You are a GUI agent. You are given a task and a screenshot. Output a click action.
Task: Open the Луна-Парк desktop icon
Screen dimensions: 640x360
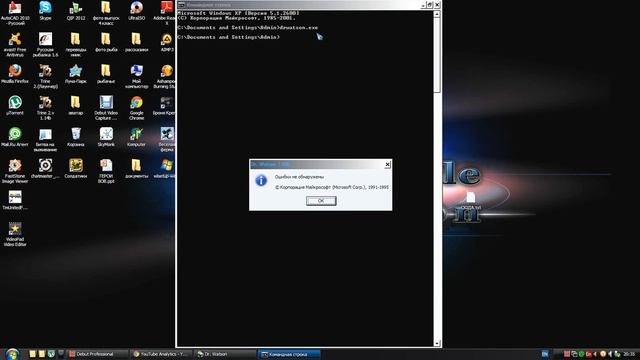[x=76, y=73]
